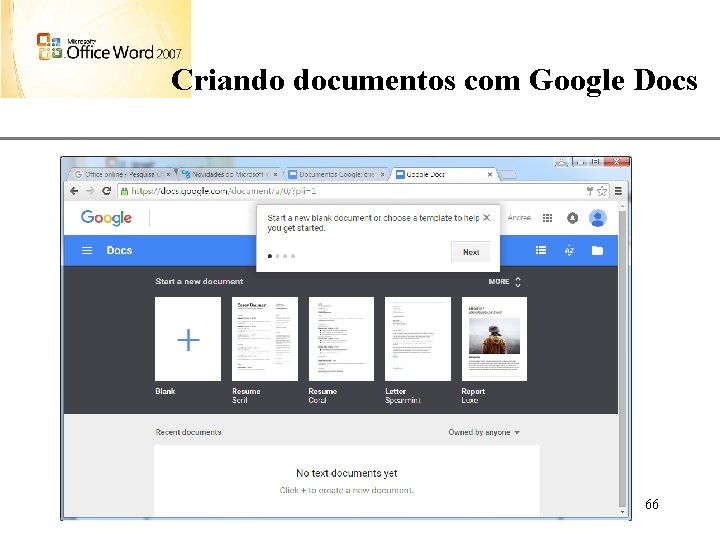Click the scrollbar down arrow

[622, 512]
